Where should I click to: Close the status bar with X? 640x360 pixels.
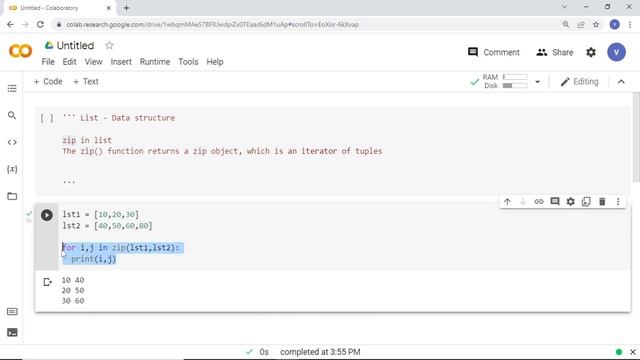[x=633, y=352]
